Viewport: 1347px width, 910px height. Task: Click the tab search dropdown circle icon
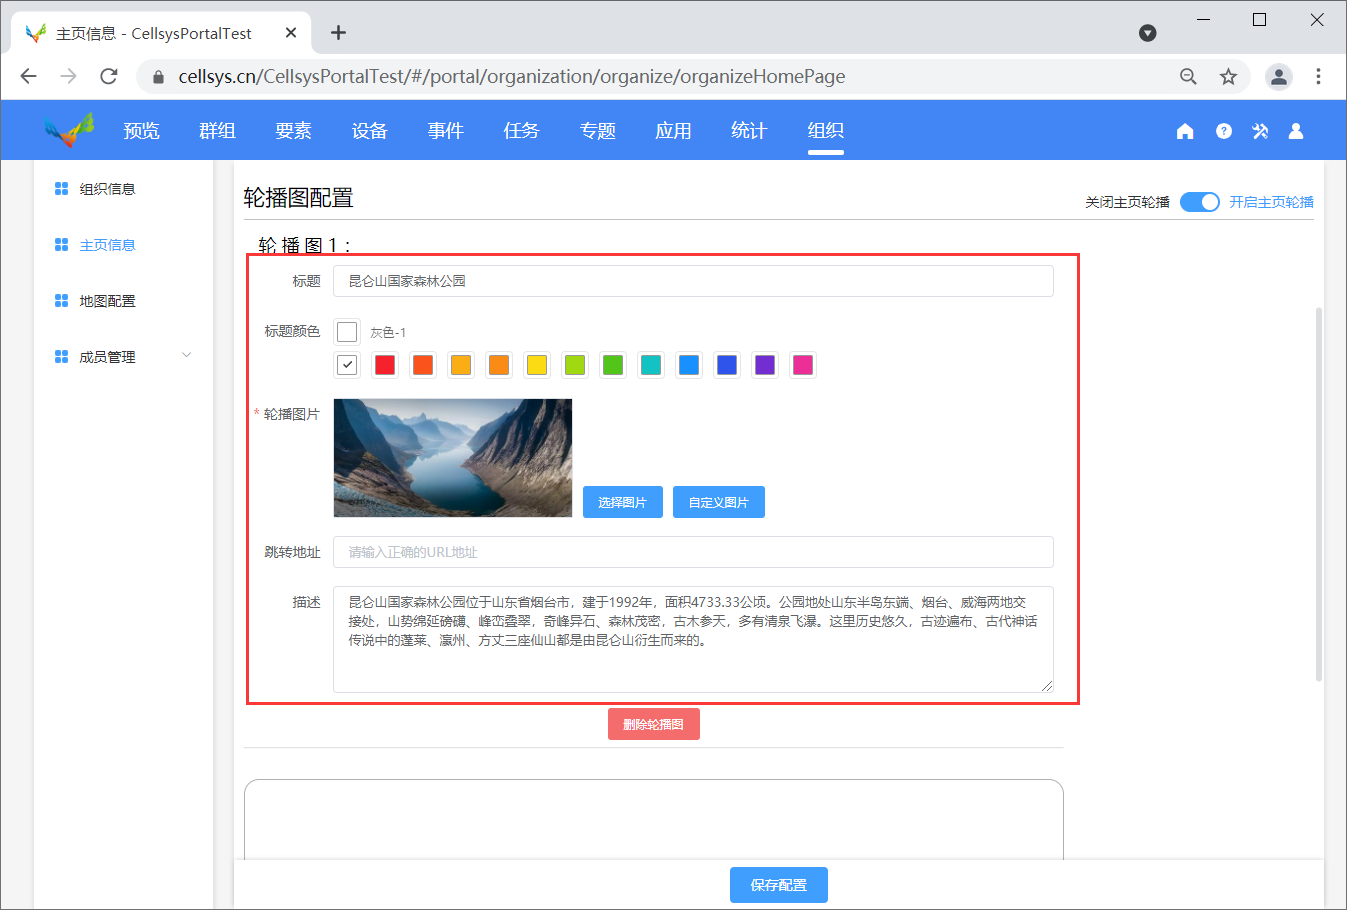tap(1148, 33)
